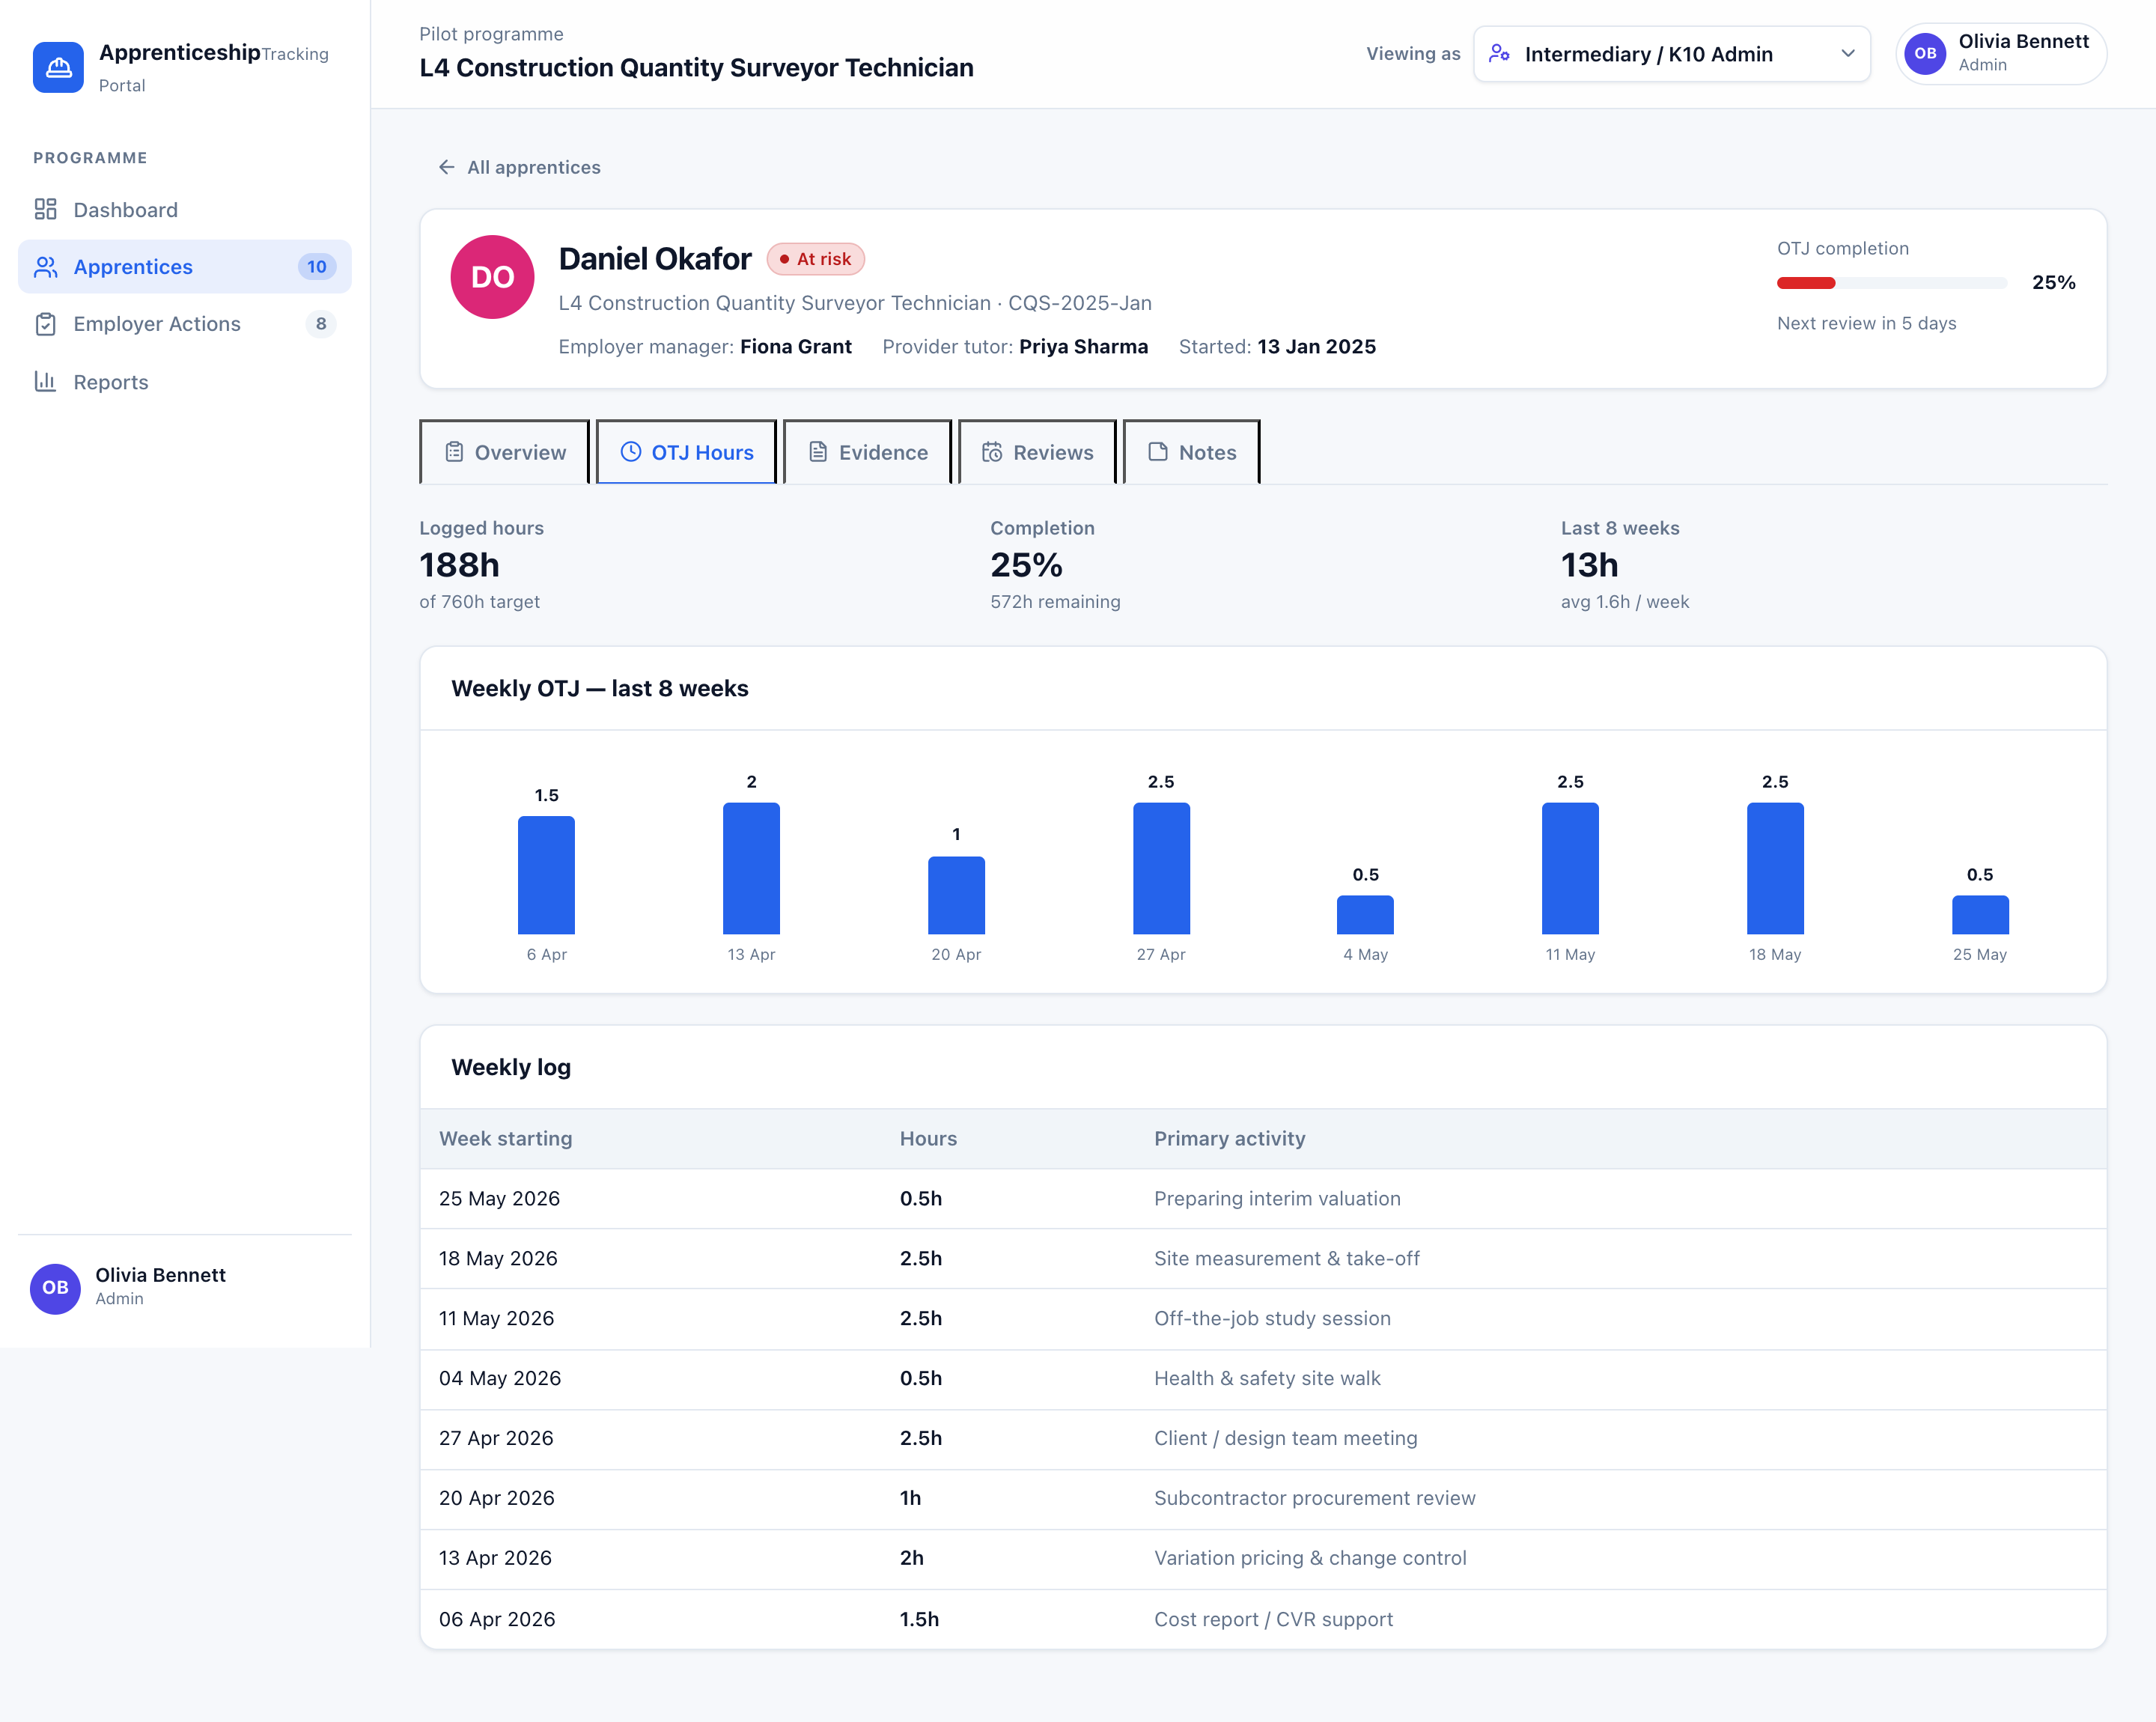Click the Apprenticeship Tracking Portal hard-hat logo
The image size is (2156, 1722).
tap(58, 67)
